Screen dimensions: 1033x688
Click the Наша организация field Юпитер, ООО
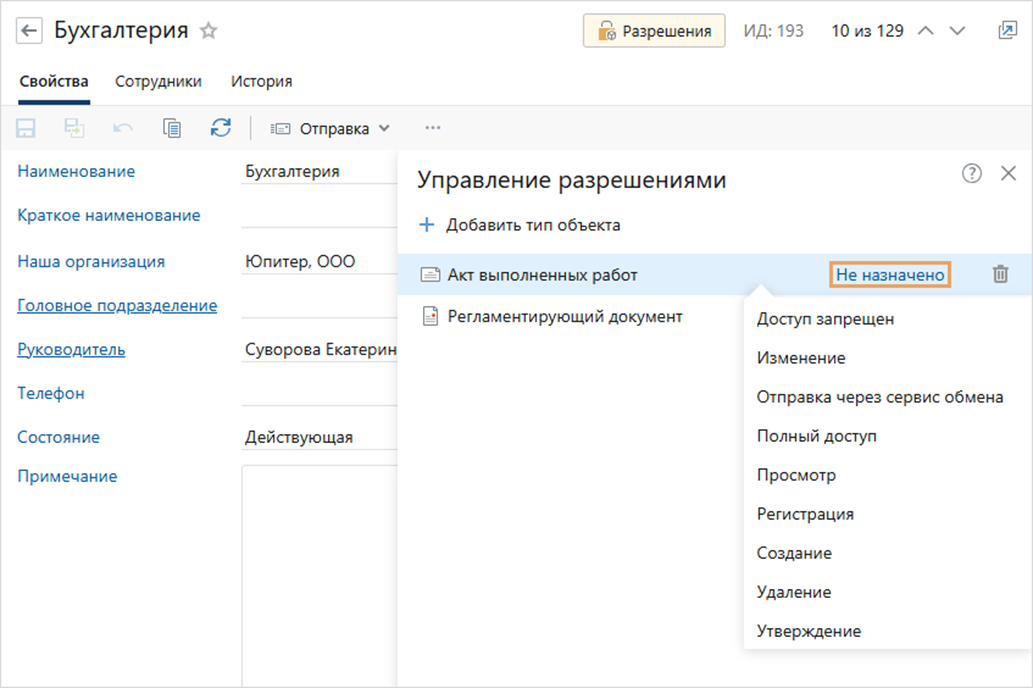[x=320, y=262]
